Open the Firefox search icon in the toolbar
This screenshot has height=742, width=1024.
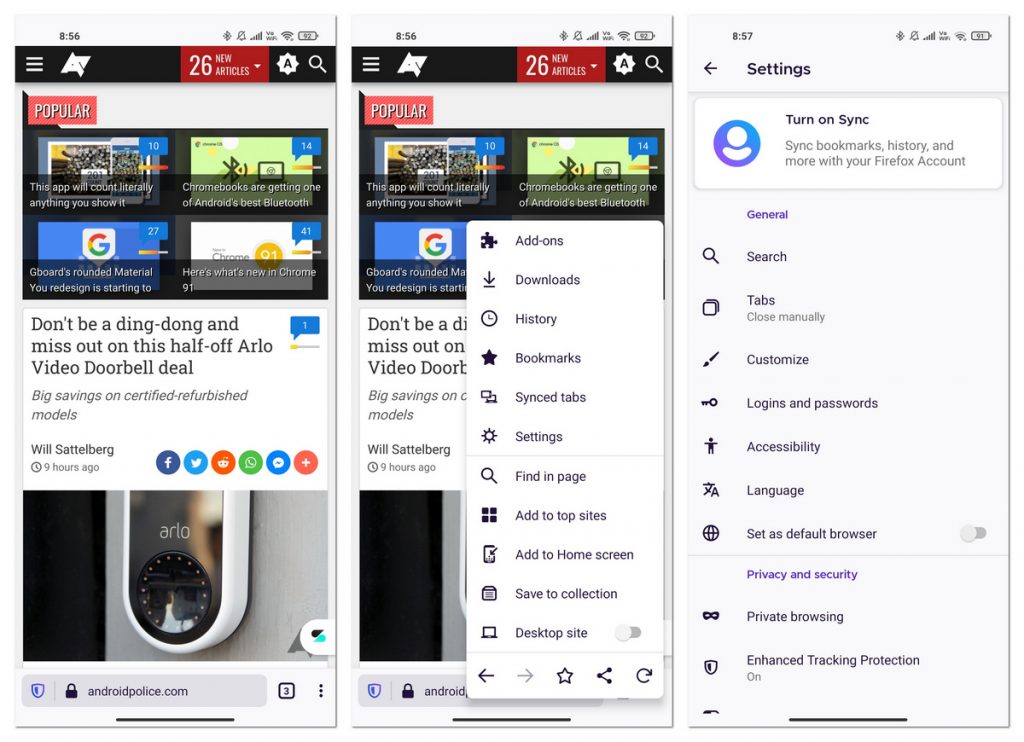(x=318, y=63)
